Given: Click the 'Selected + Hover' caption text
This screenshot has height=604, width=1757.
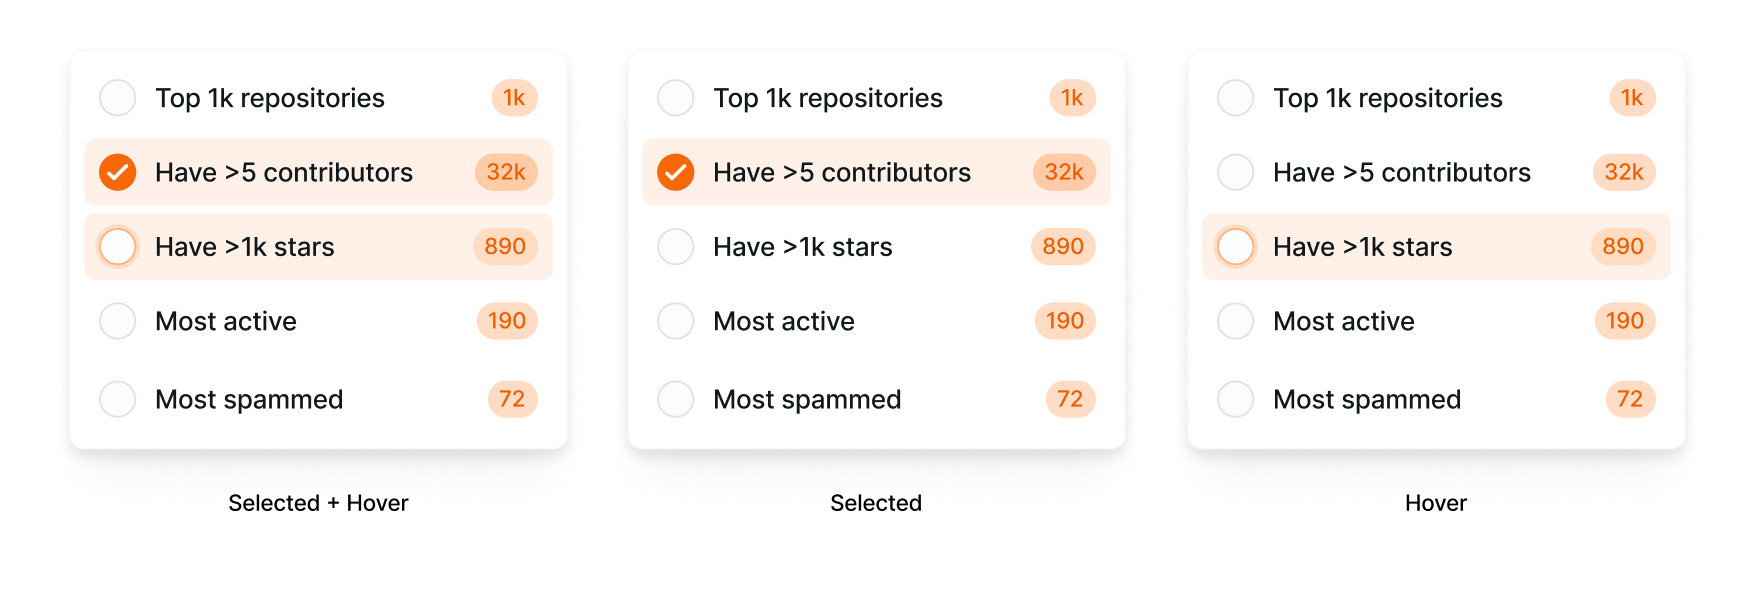Looking at the screenshot, I should coord(317,503).
